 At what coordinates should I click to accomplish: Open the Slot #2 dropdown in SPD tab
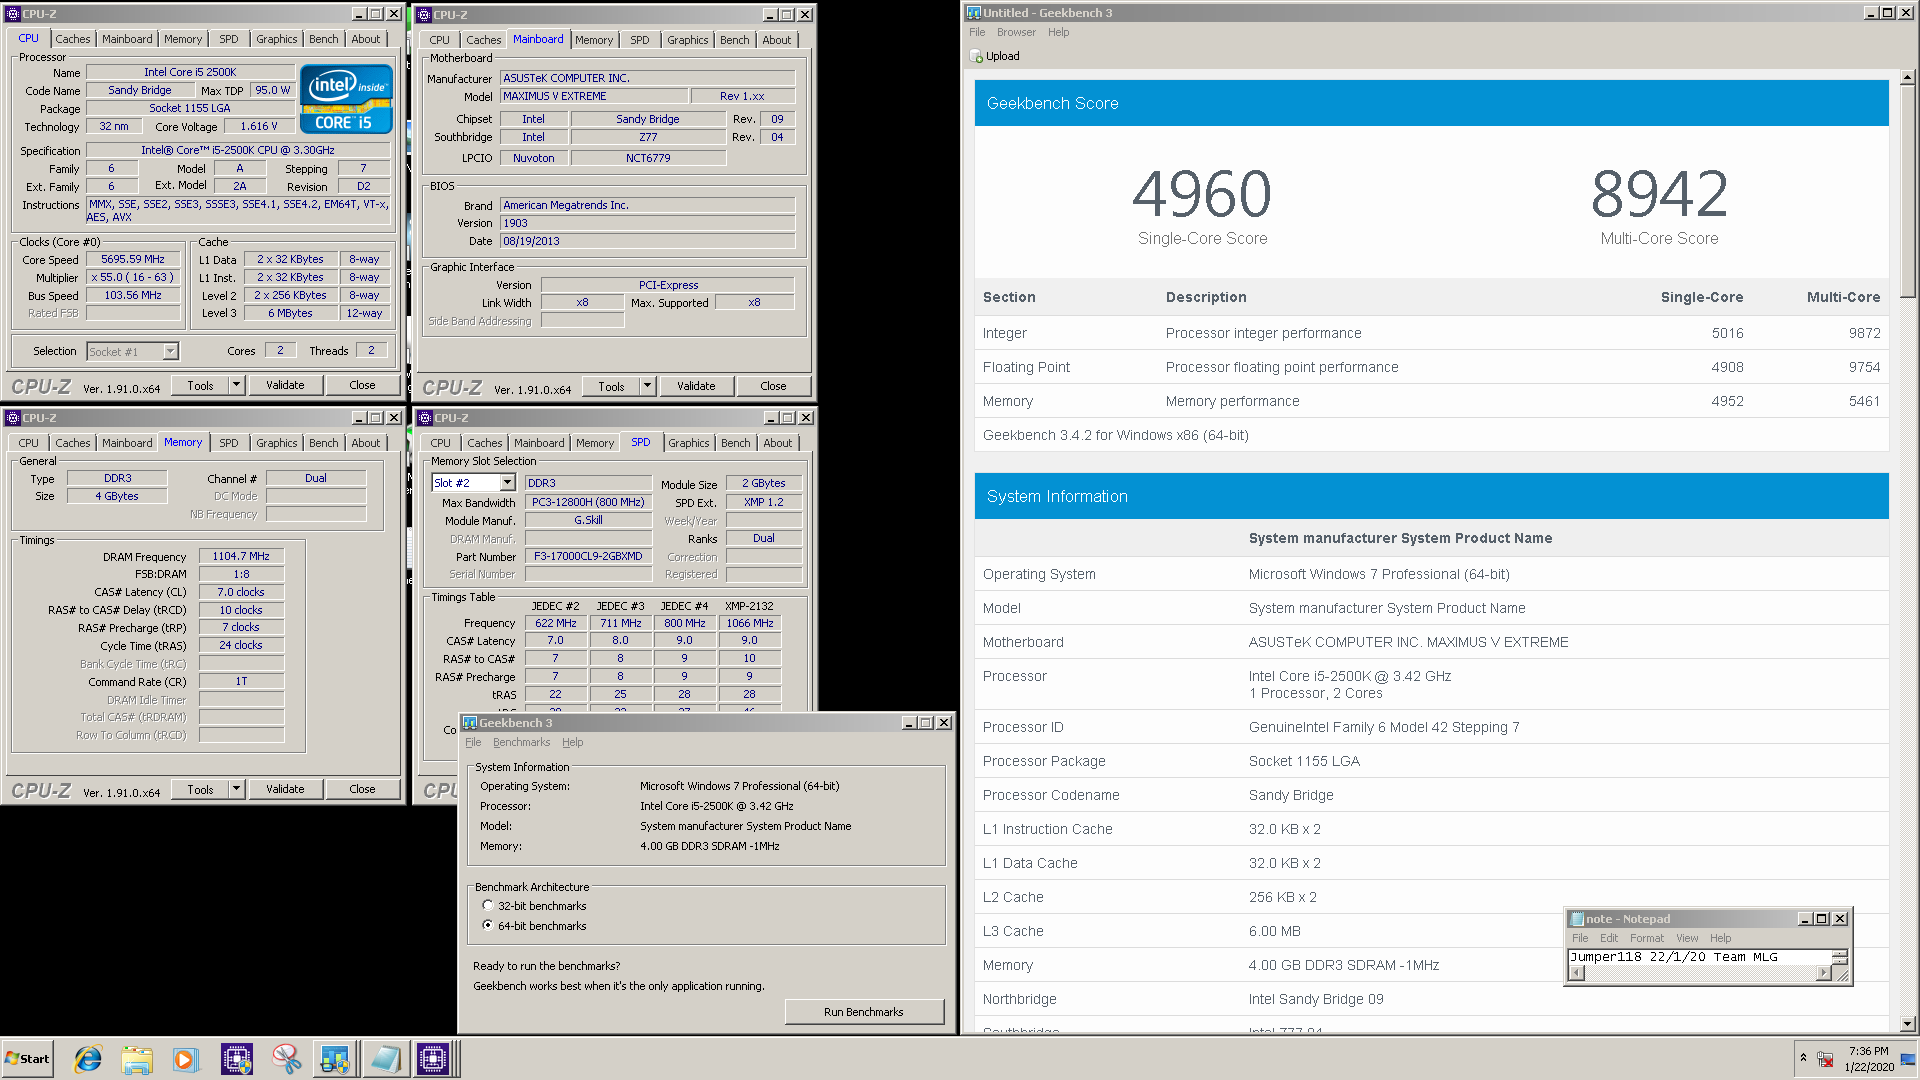pyautogui.click(x=507, y=483)
